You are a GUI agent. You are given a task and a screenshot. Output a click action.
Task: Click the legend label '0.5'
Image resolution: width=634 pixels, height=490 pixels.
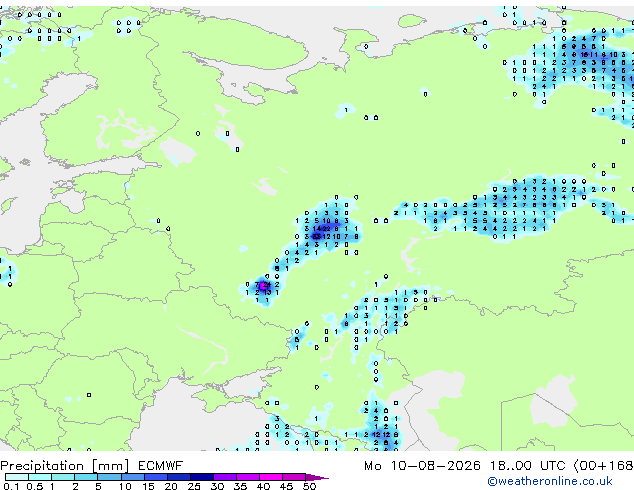[35, 486]
